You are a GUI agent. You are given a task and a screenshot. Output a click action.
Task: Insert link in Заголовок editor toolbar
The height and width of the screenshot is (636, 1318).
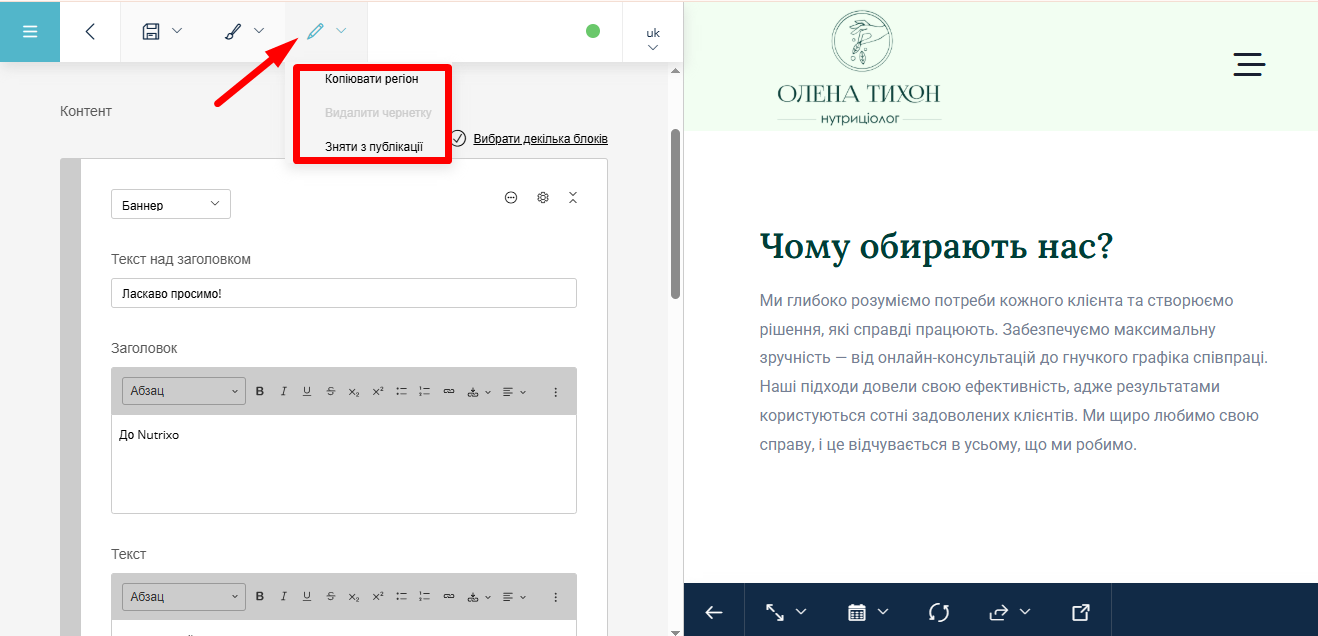[448, 391]
